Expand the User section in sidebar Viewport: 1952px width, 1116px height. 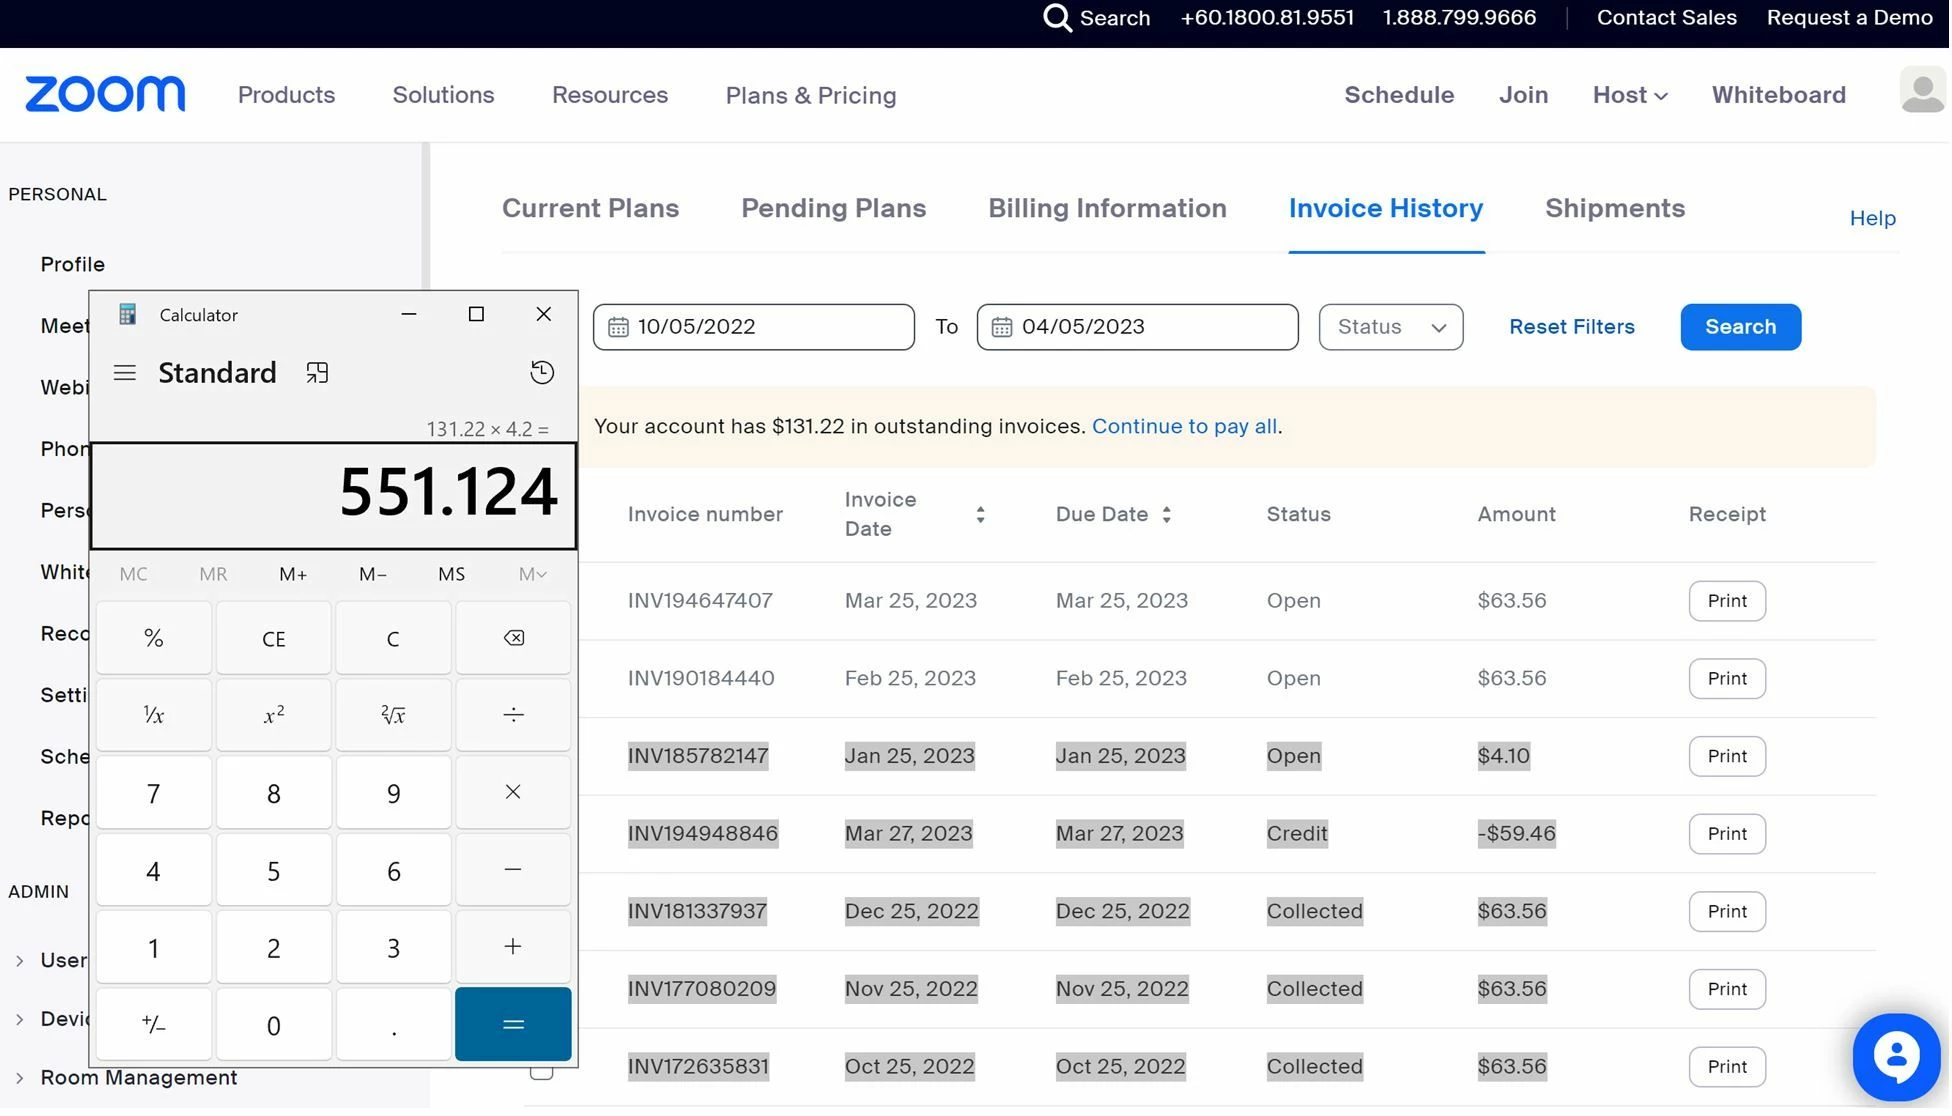click(x=20, y=960)
